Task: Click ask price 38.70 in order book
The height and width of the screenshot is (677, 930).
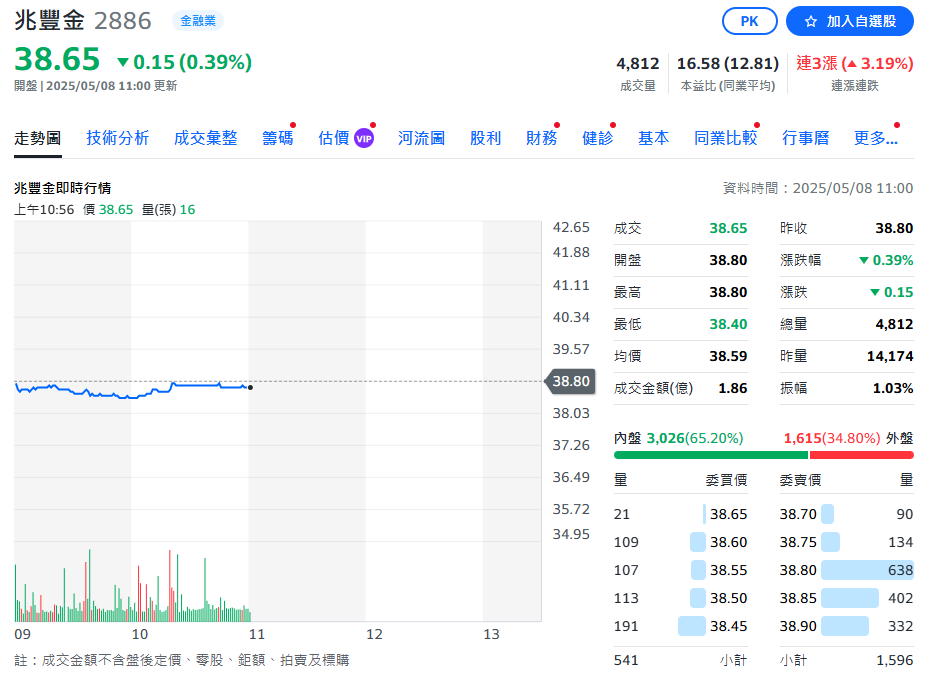Action: 798,514
